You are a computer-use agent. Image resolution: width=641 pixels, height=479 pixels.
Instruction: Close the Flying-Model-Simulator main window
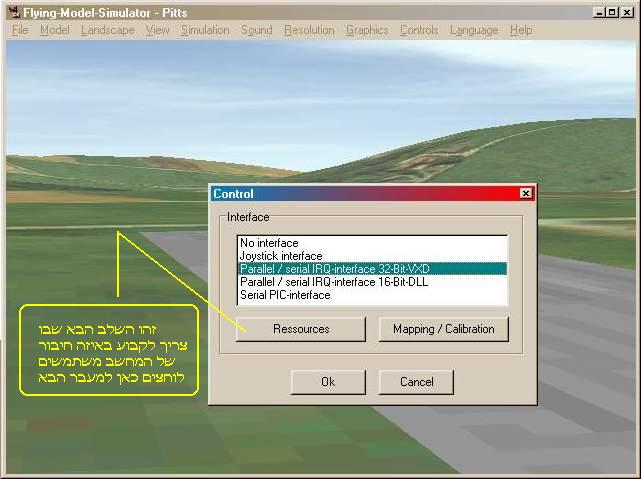click(627, 13)
